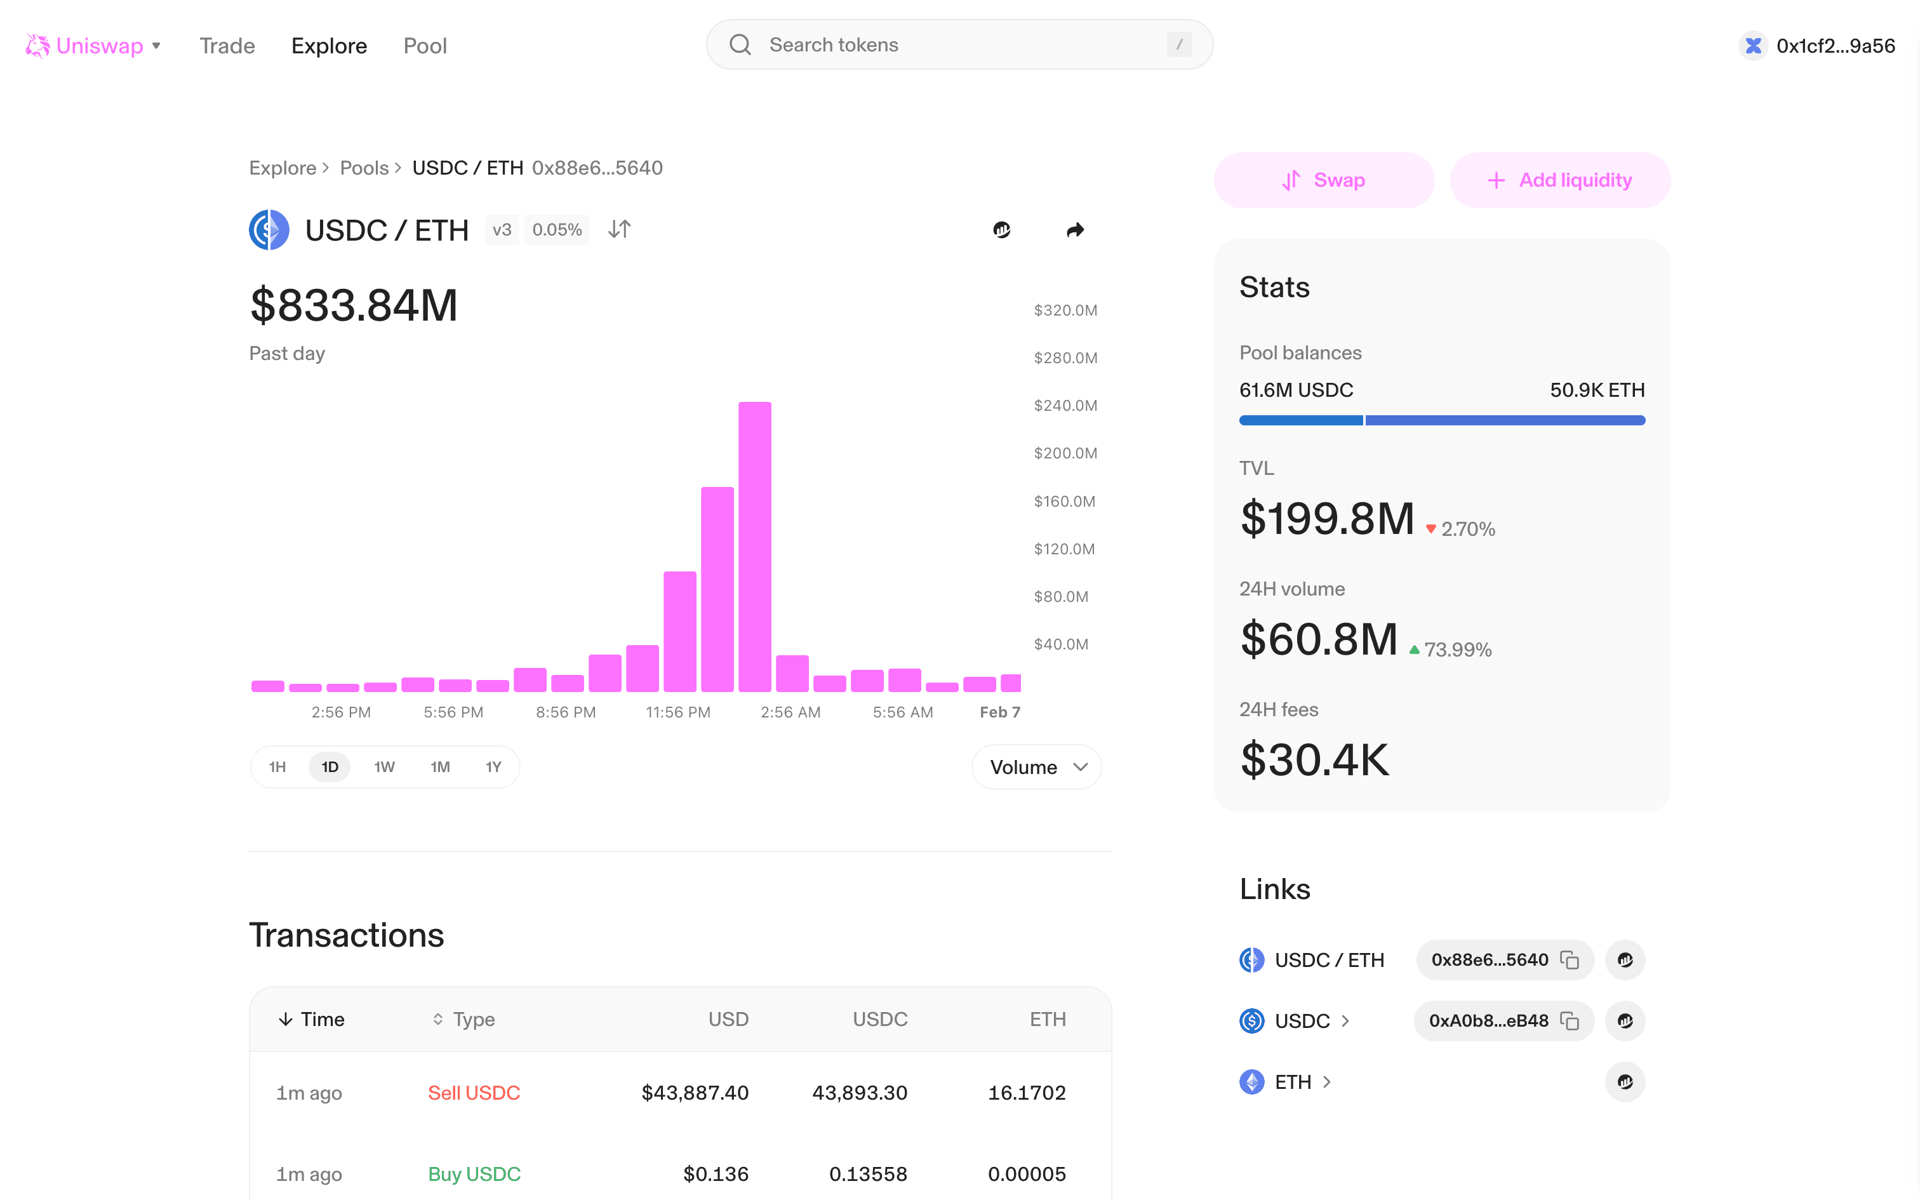Select the 1H time range
This screenshot has width=1920, height=1200.
pos(277,767)
